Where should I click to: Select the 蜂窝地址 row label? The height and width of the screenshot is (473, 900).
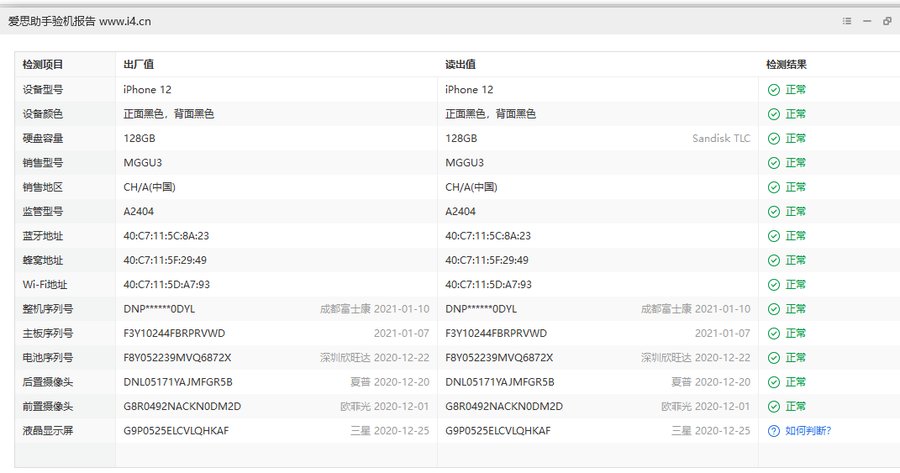coord(42,260)
